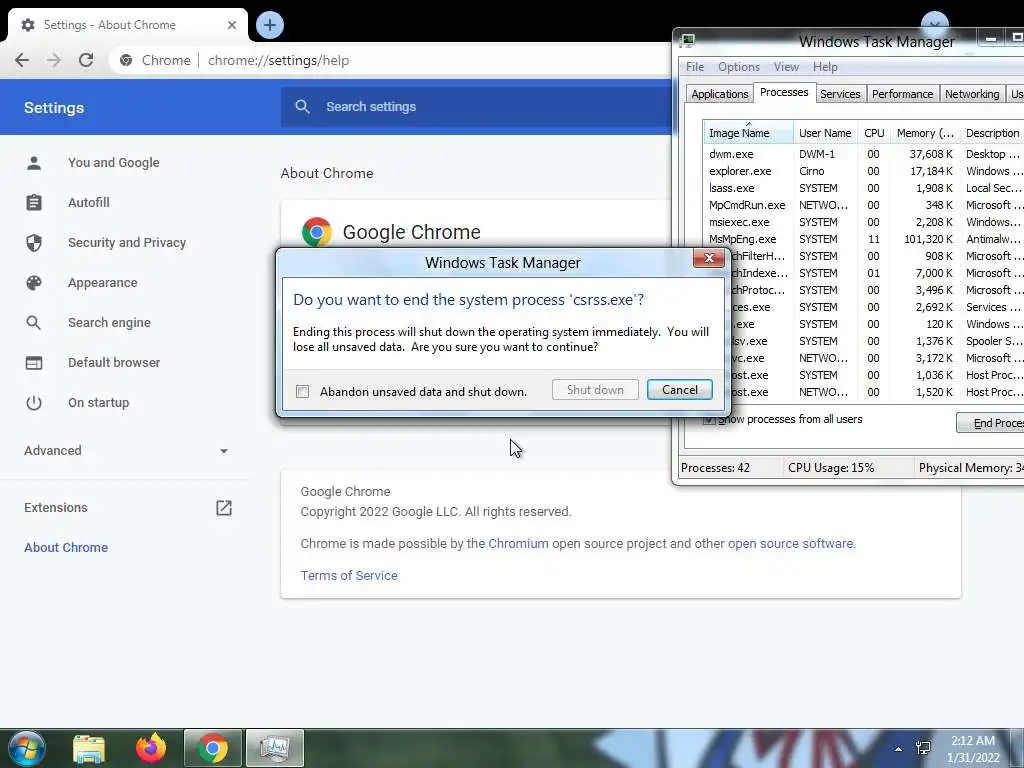Show hidden system tray icons
The width and height of the screenshot is (1024, 768).
[x=899, y=749]
